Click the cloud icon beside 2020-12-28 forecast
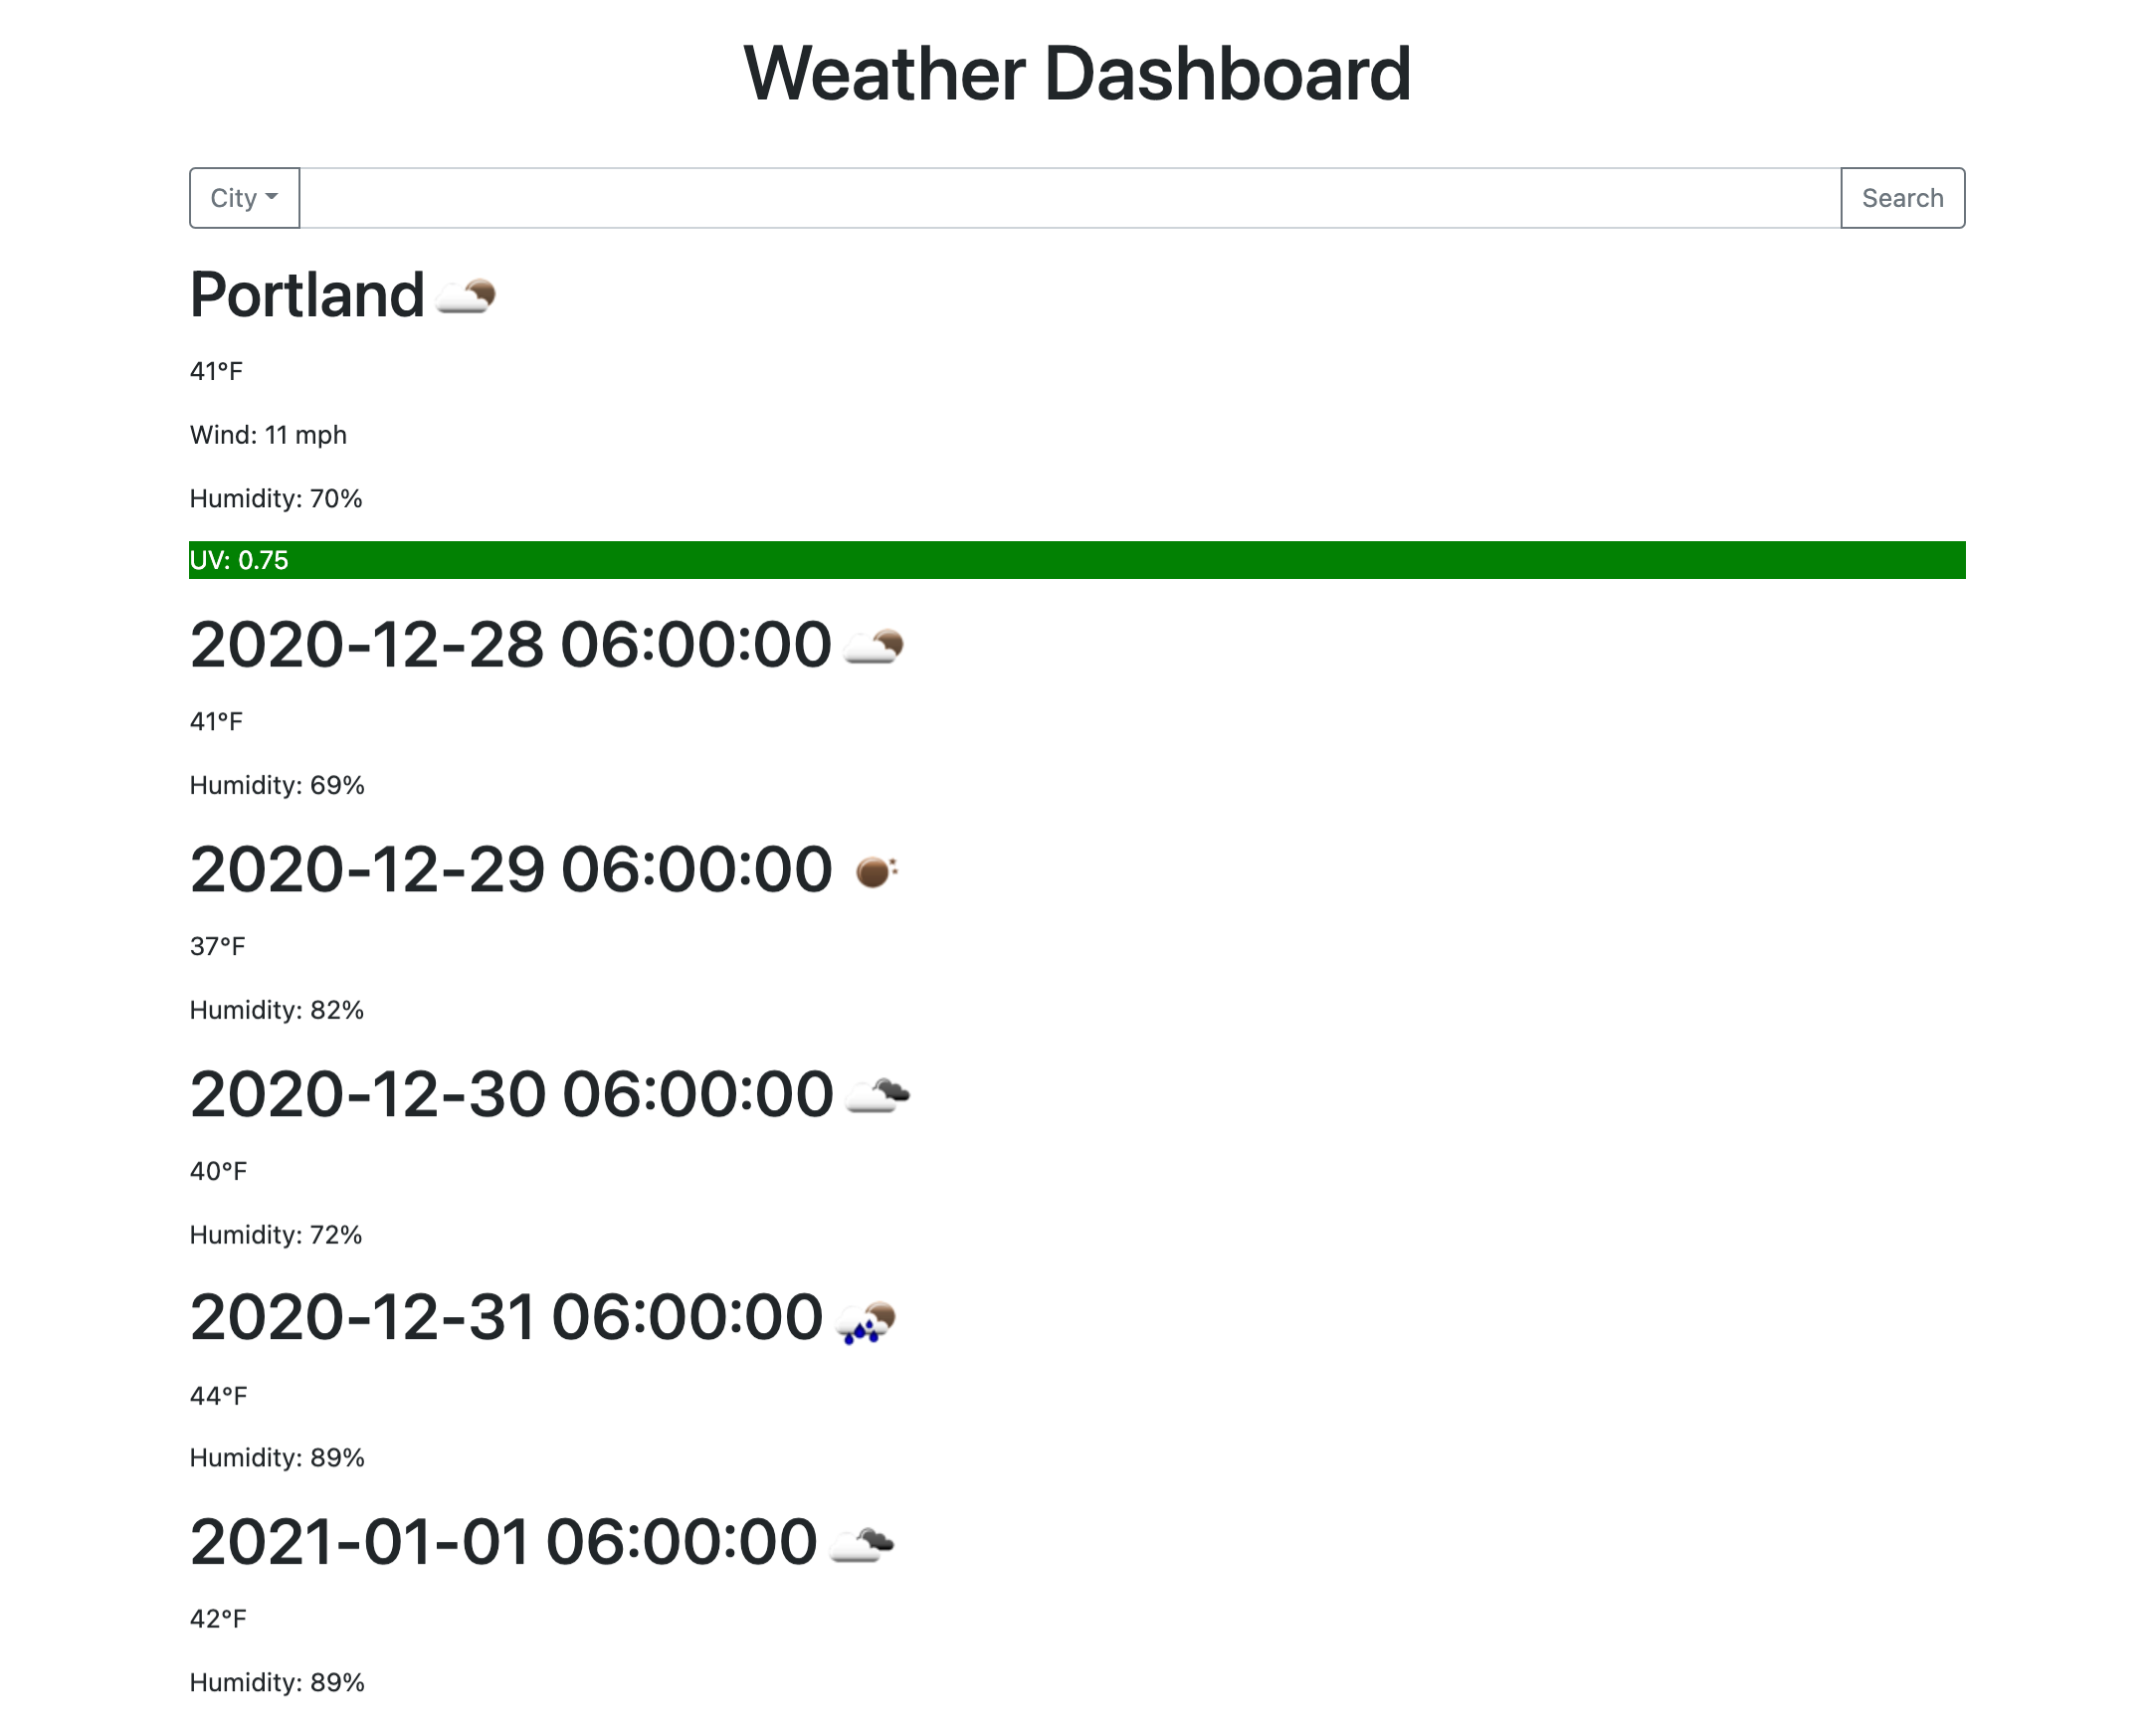 point(874,646)
